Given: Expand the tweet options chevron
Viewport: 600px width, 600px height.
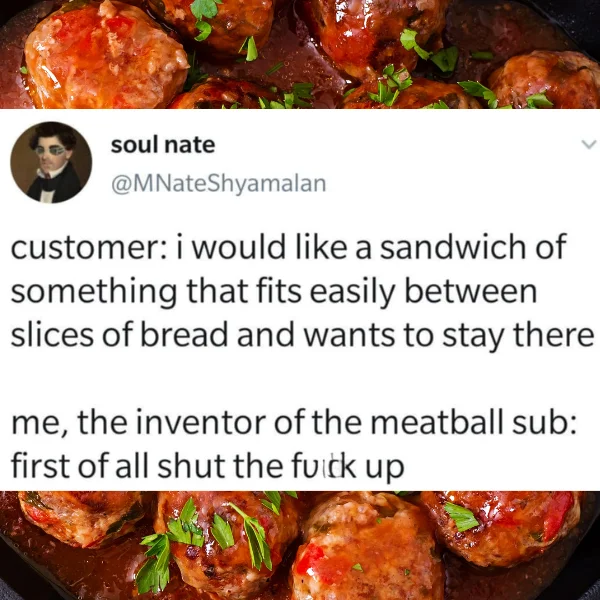Looking at the screenshot, I should [589, 145].
